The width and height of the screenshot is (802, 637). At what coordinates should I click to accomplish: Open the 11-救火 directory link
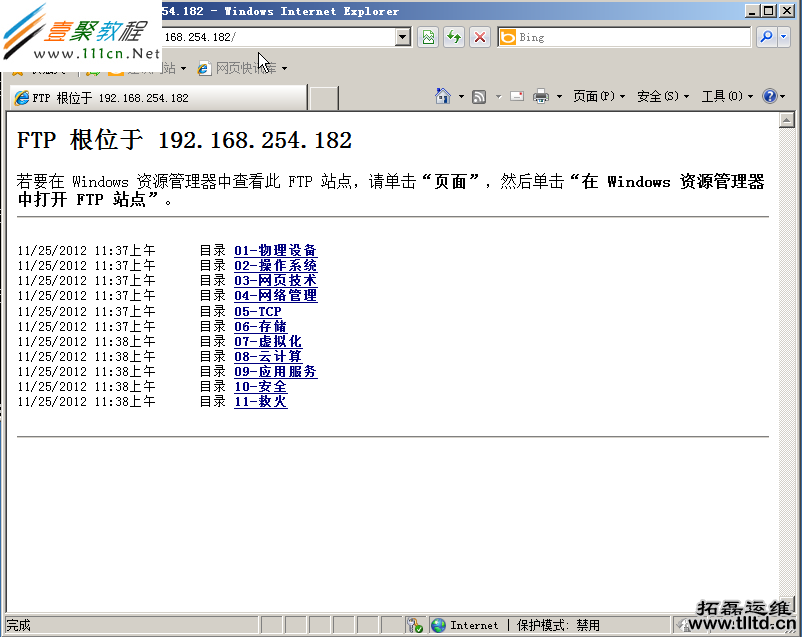coord(260,402)
